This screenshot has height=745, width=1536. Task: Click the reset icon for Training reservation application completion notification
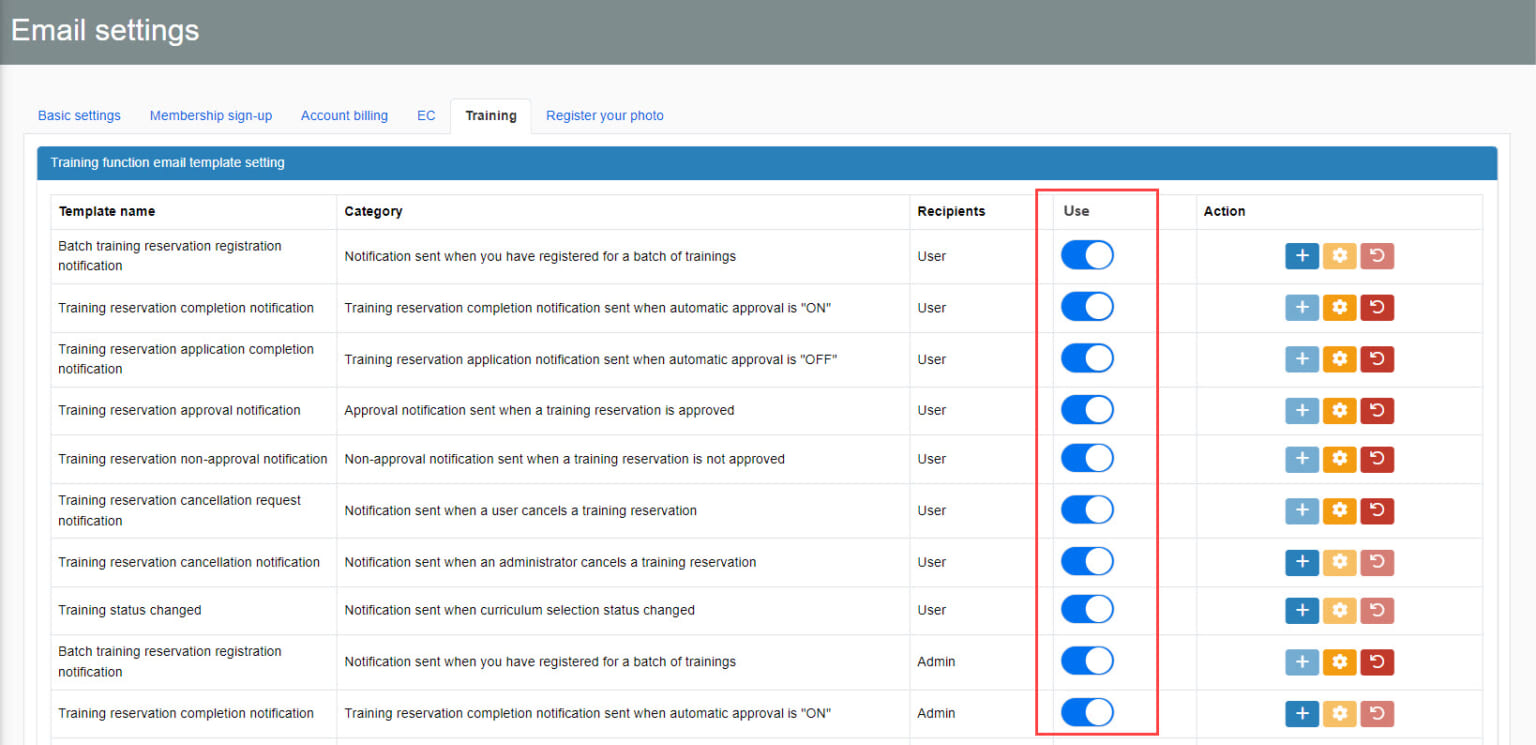pyautogui.click(x=1377, y=358)
